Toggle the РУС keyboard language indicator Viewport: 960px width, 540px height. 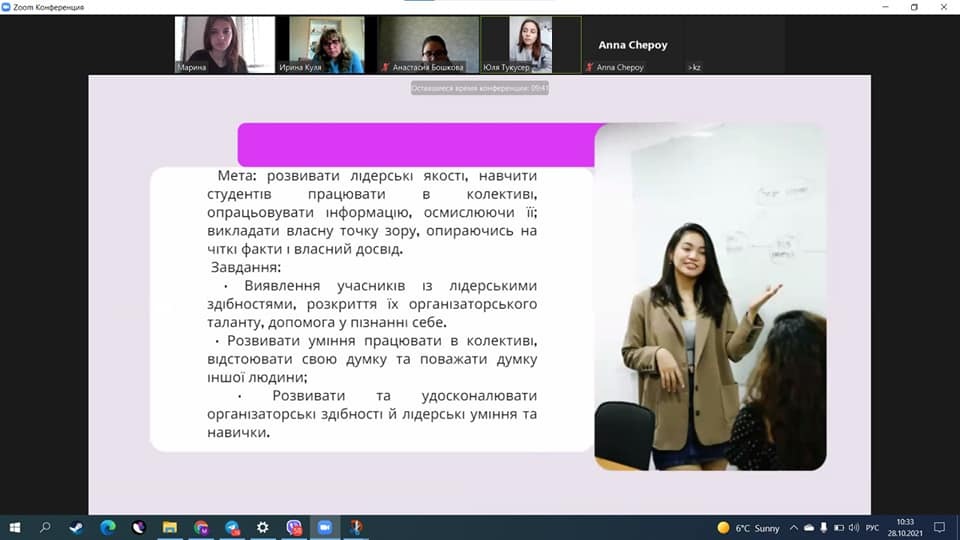(872, 527)
